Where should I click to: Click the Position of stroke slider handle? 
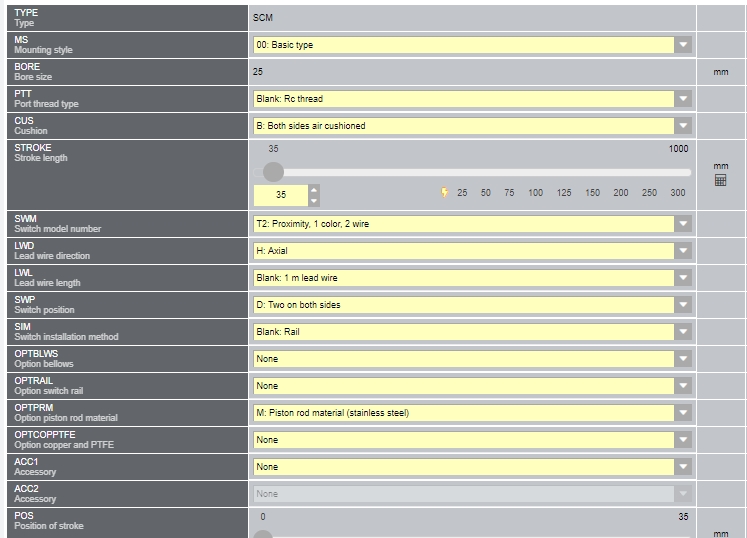[262, 534]
